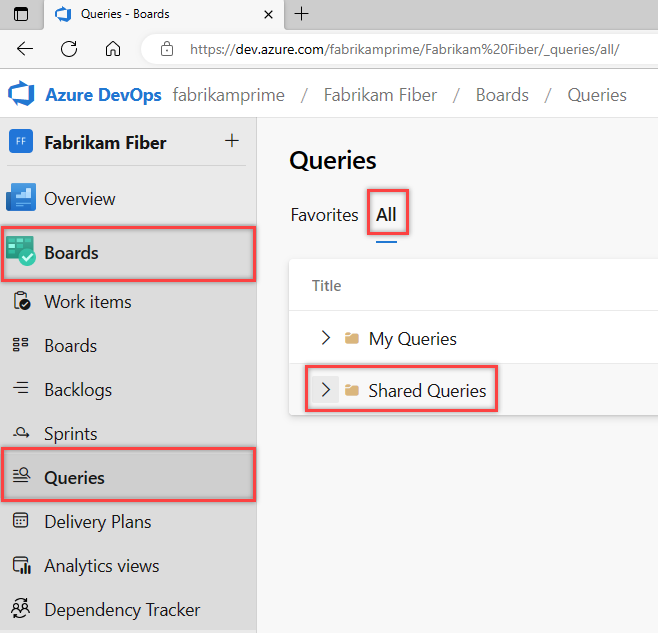Click the Queries search-list icon
Viewport: 658px width, 633px height.
coord(21,475)
